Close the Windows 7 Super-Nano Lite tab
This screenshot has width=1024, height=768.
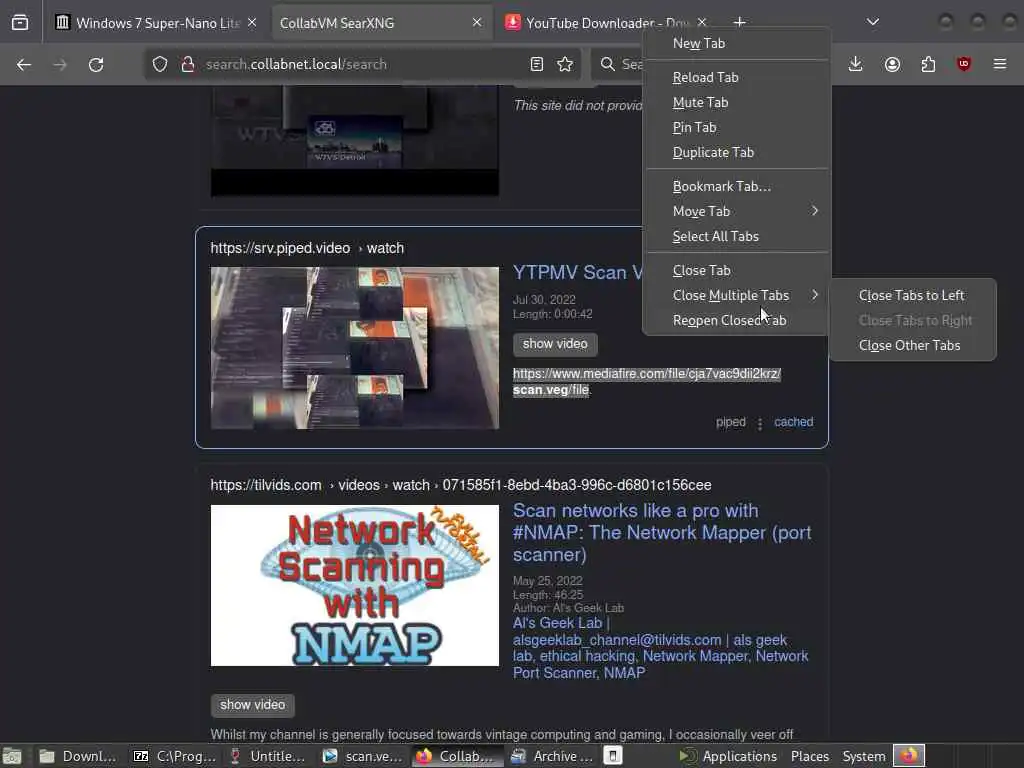coord(252,23)
